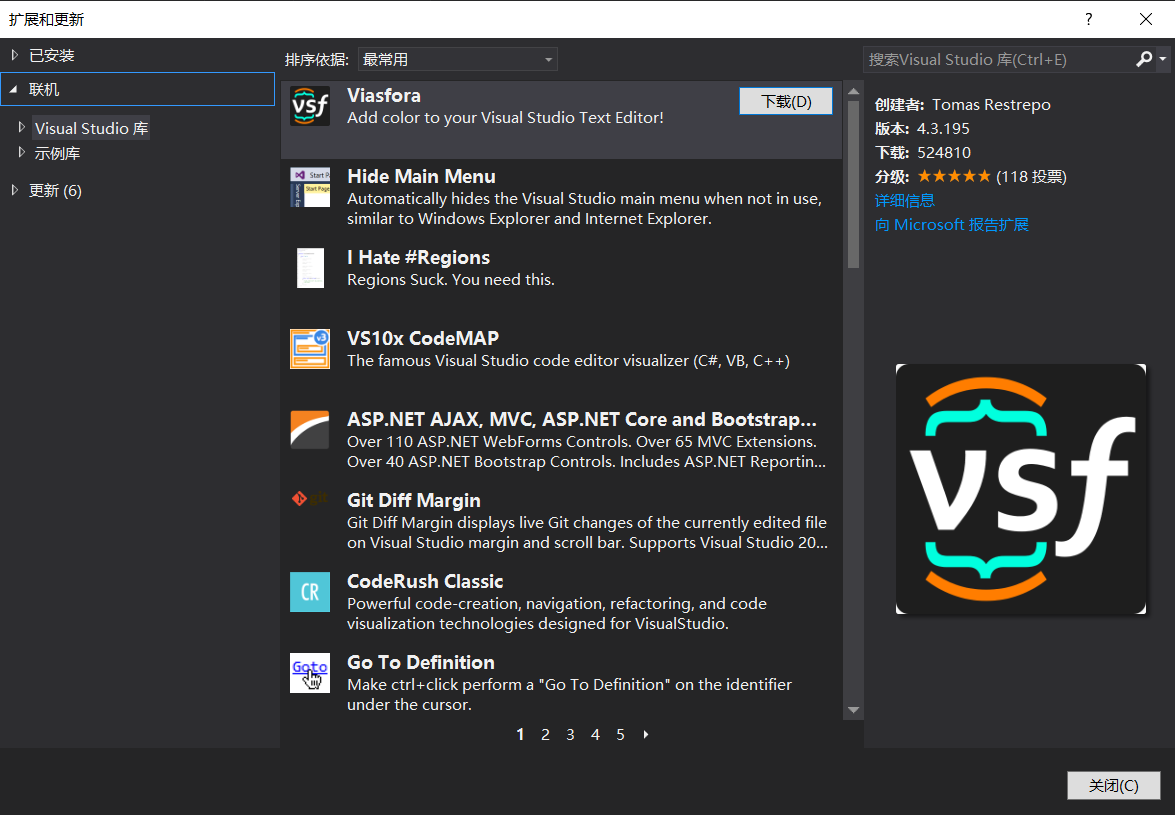This screenshot has height=815, width=1175.
Task: Select the ASP.NET AJAX, MVC entry title
Action: coord(582,419)
